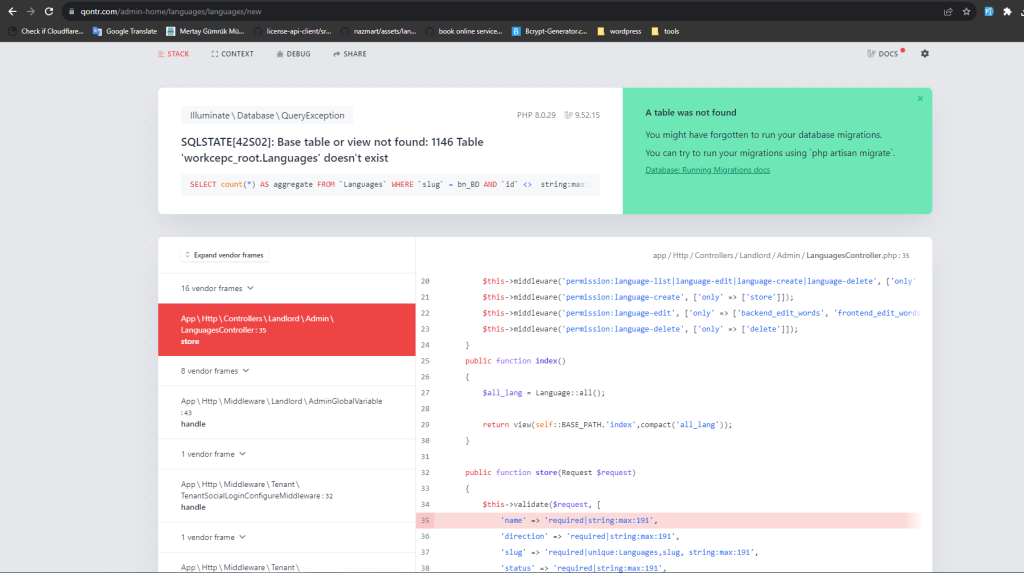1024x573 pixels.
Task: Click the SELECT count(*) SQL query box
Action: click(390, 184)
